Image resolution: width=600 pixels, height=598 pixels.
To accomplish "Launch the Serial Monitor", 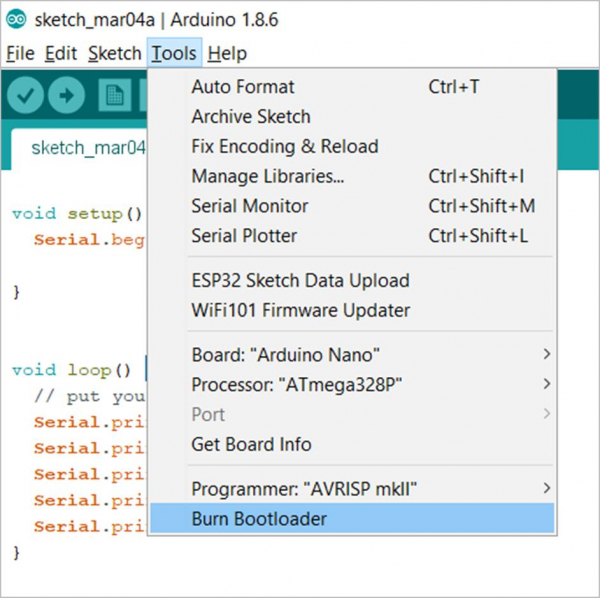I will tap(250, 206).
